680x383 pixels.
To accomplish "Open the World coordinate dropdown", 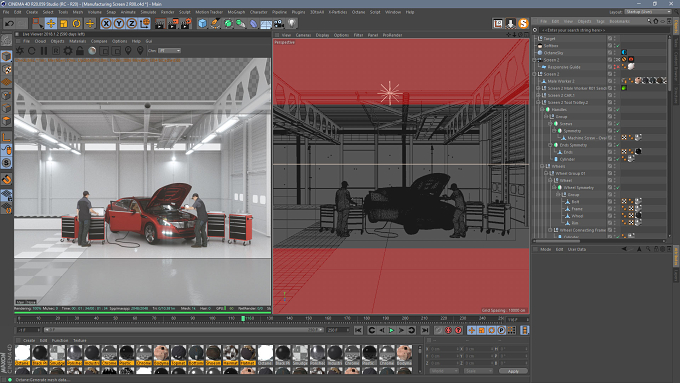I will 444,371.
